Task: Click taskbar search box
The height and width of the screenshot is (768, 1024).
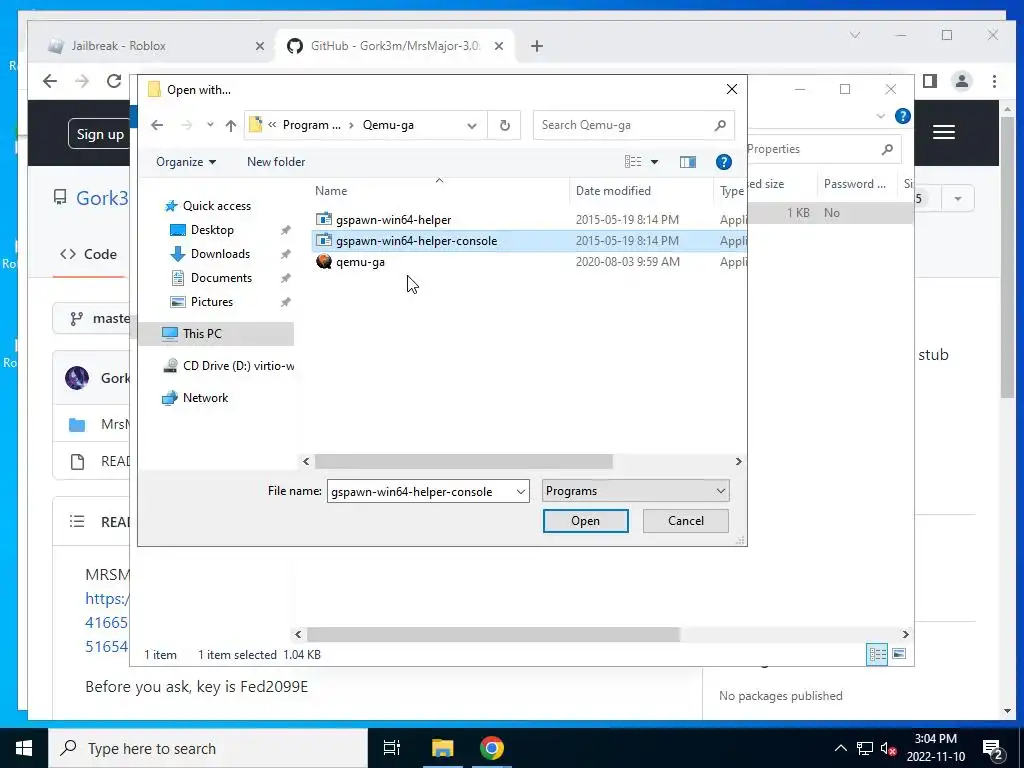Action: [x=208, y=748]
